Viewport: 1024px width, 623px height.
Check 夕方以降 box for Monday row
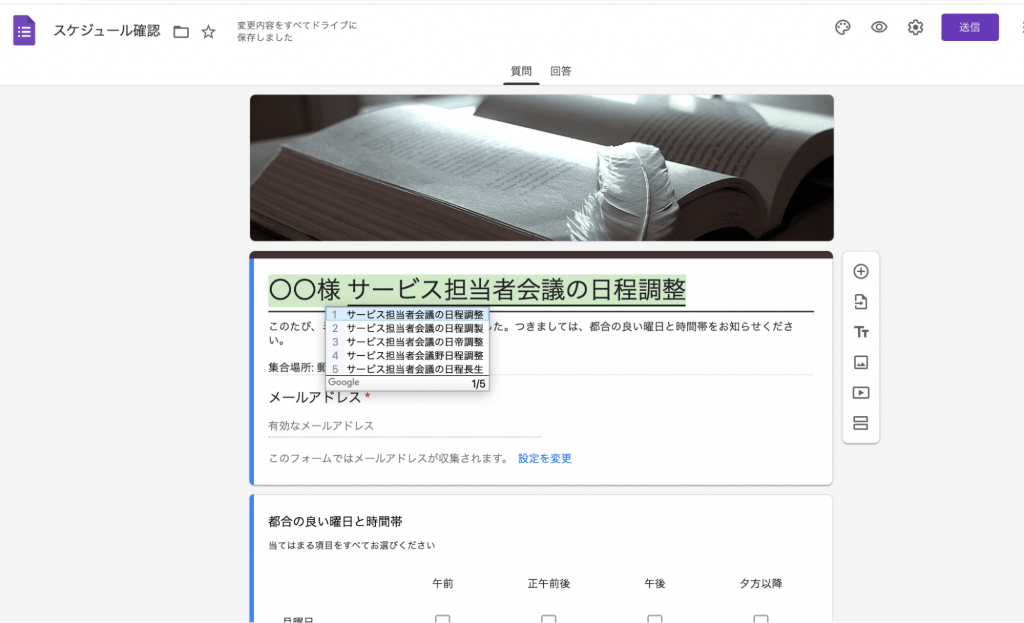(x=761, y=619)
